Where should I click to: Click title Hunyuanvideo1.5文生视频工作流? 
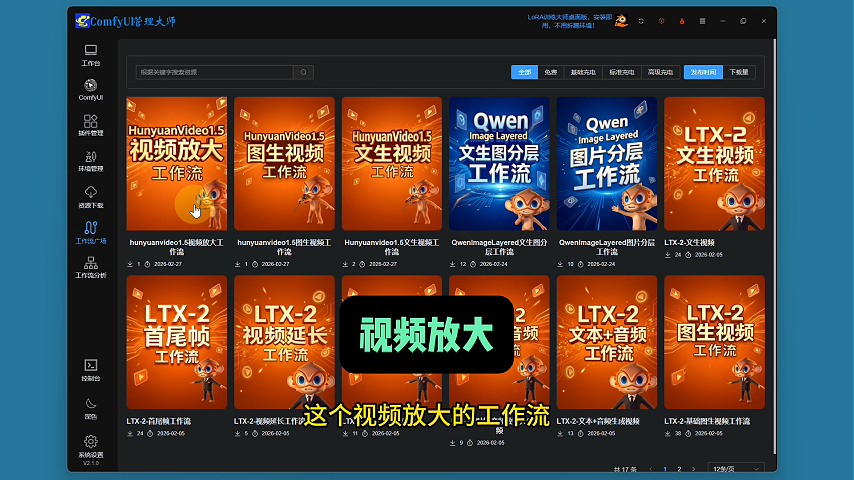point(392,247)
